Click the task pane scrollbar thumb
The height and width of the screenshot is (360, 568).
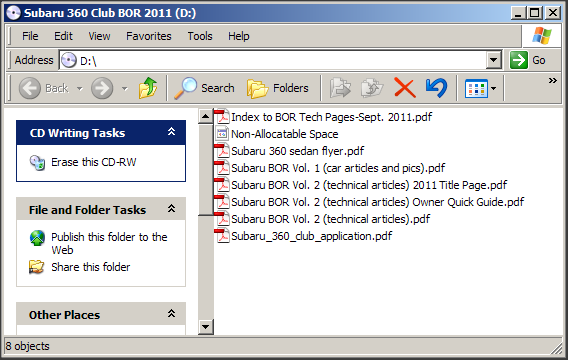click(x=205, y=169)
